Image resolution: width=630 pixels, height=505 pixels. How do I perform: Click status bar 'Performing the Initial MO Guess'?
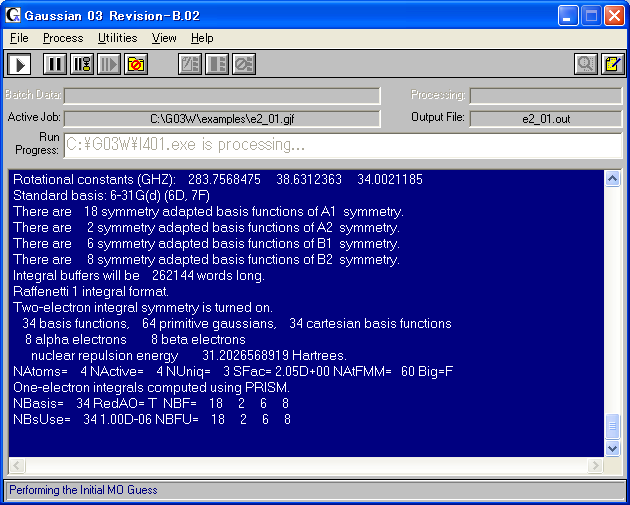tap(83, 490)
